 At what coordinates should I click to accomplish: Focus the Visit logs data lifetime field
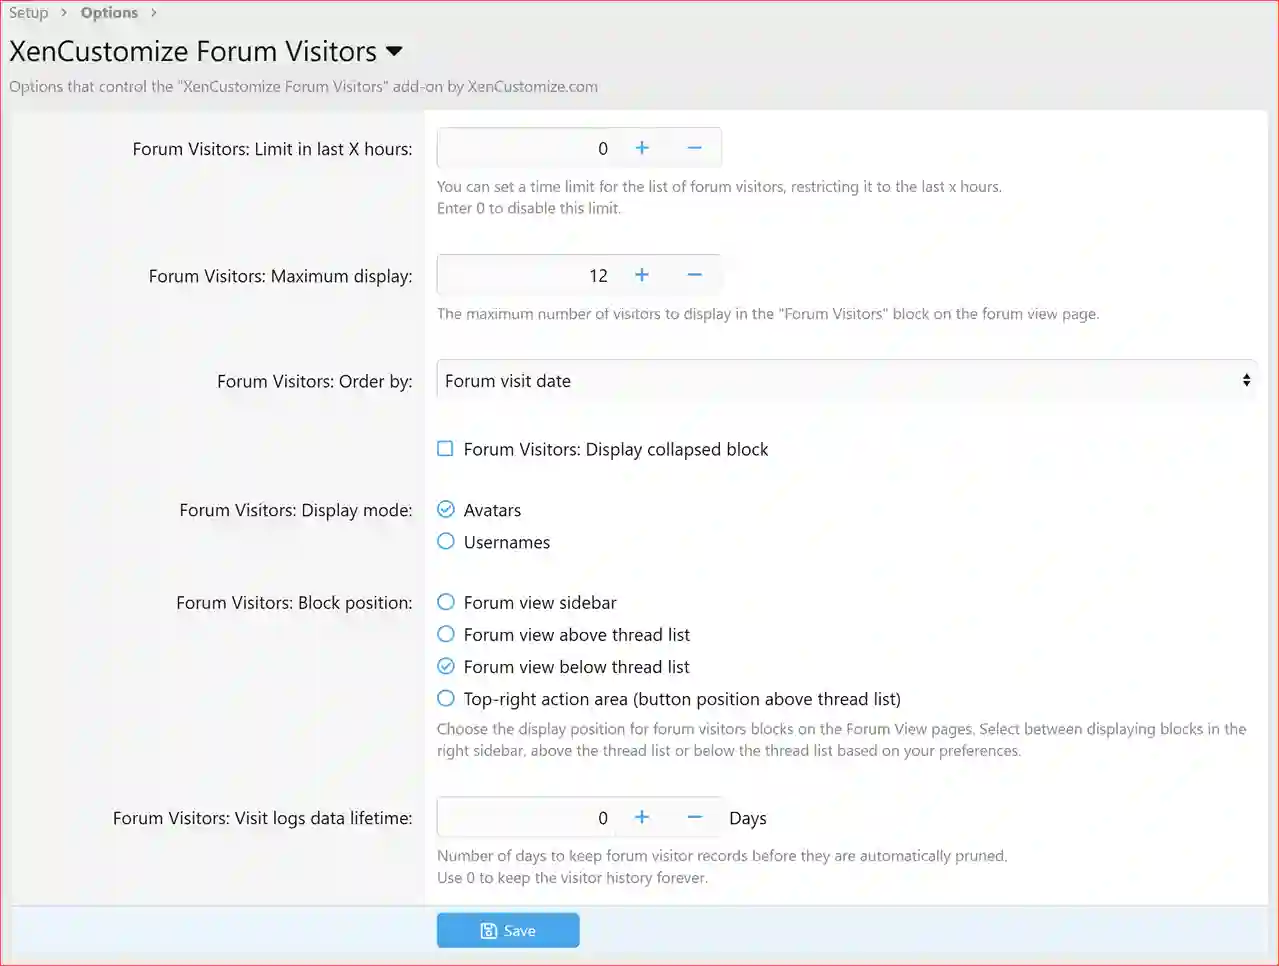527,817
